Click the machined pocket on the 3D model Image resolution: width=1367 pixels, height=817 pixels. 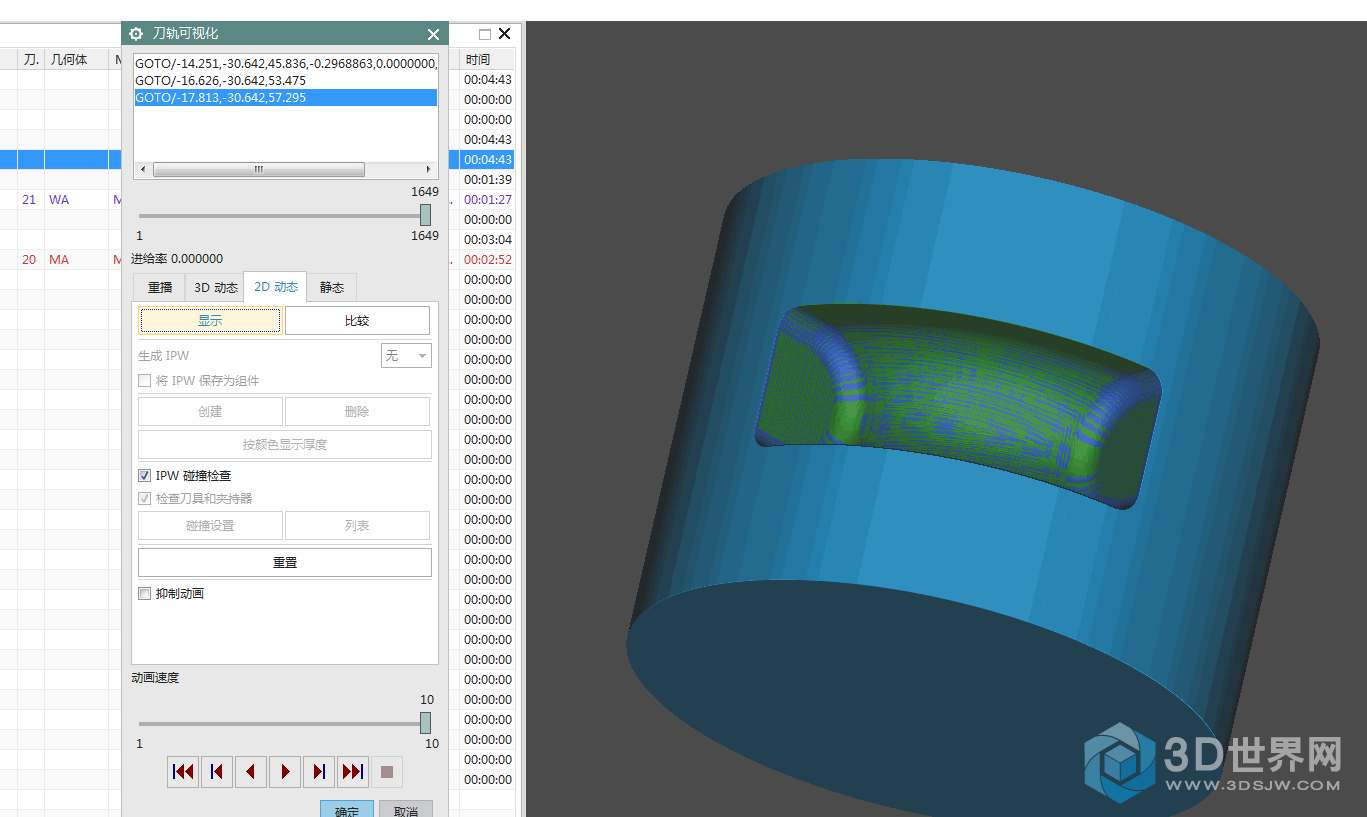click(x=958, y=405)
